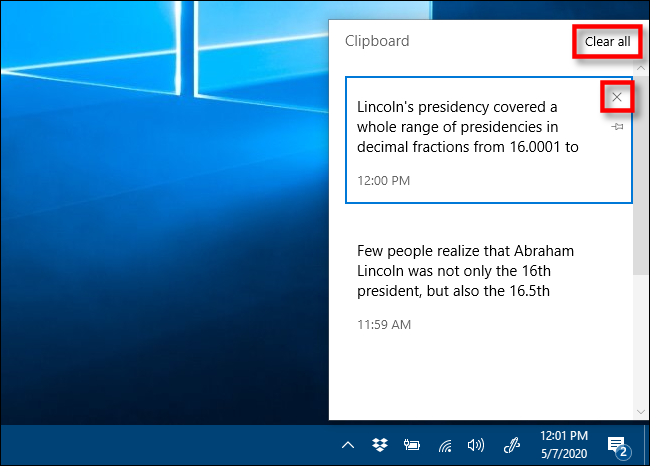Expand the hidden system tray icons
The width and height of the screenshot is (650, 466).
point(347,445)
